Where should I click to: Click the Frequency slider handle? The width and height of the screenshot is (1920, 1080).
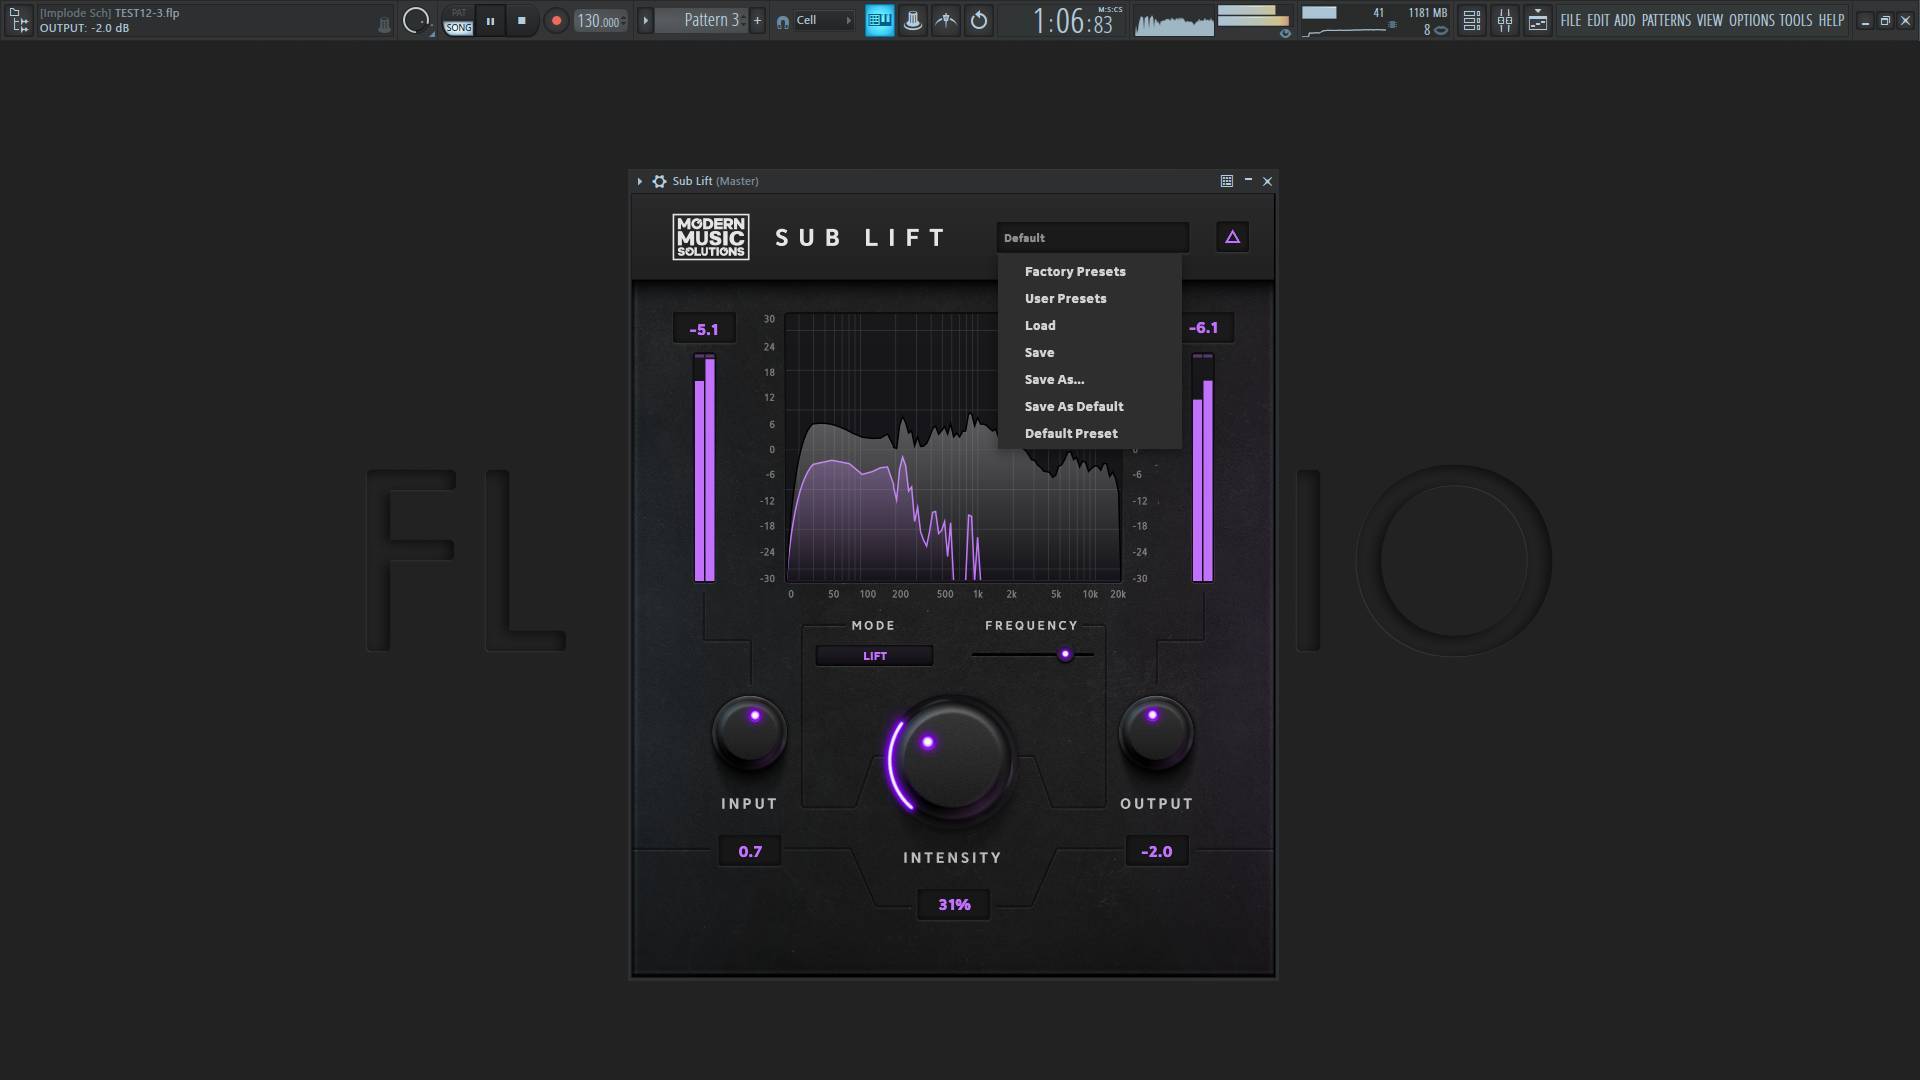coord(1065,654)
